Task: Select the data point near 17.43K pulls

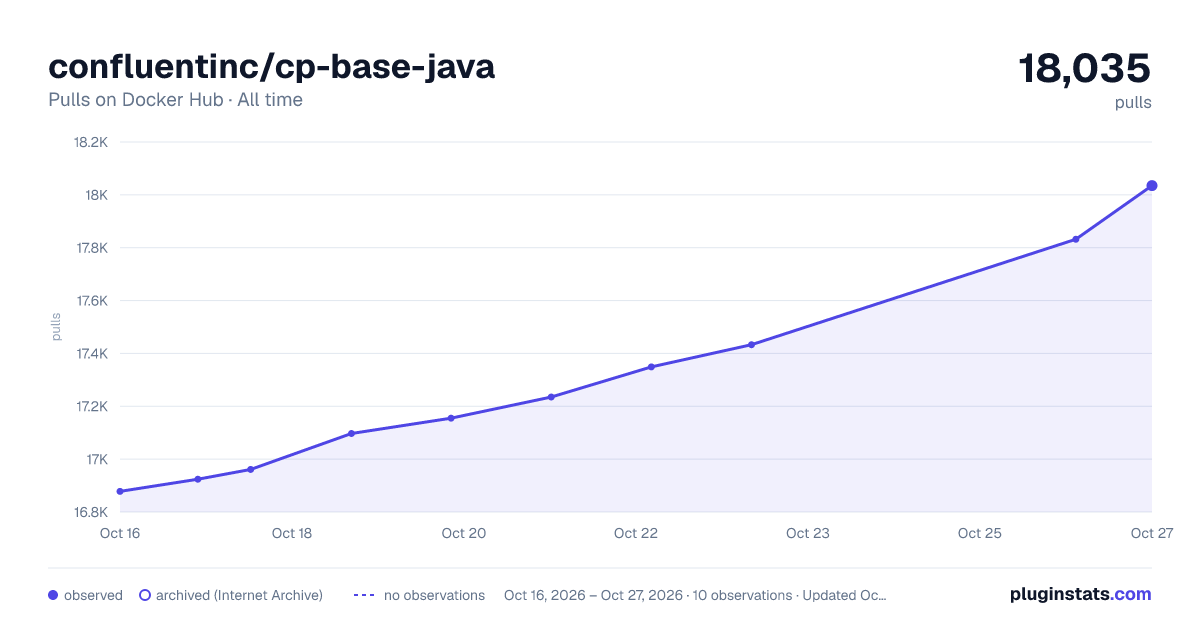Action: (x=751, y=345)
